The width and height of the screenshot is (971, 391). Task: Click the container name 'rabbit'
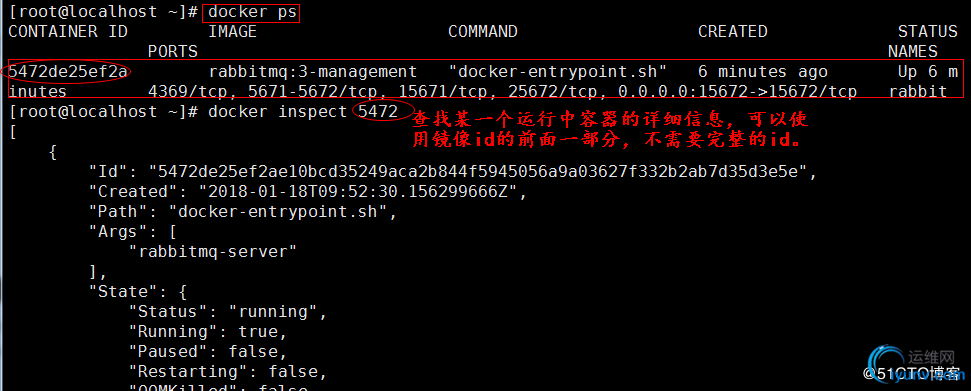click(x=918, y=92)
